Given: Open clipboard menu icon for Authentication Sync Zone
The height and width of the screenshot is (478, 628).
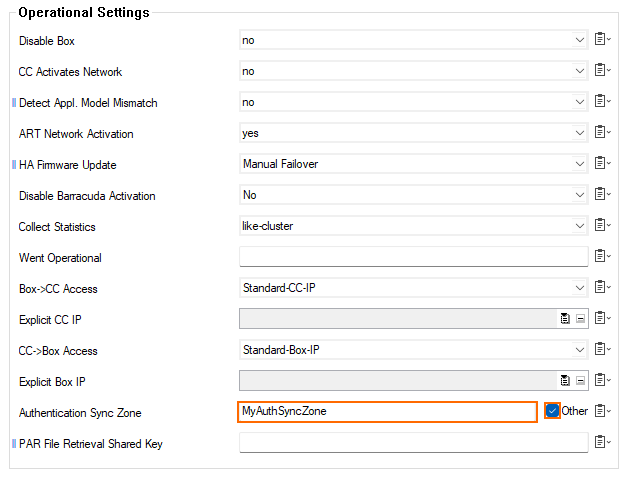Looking at the screenshot, I should tap(602, 411).
